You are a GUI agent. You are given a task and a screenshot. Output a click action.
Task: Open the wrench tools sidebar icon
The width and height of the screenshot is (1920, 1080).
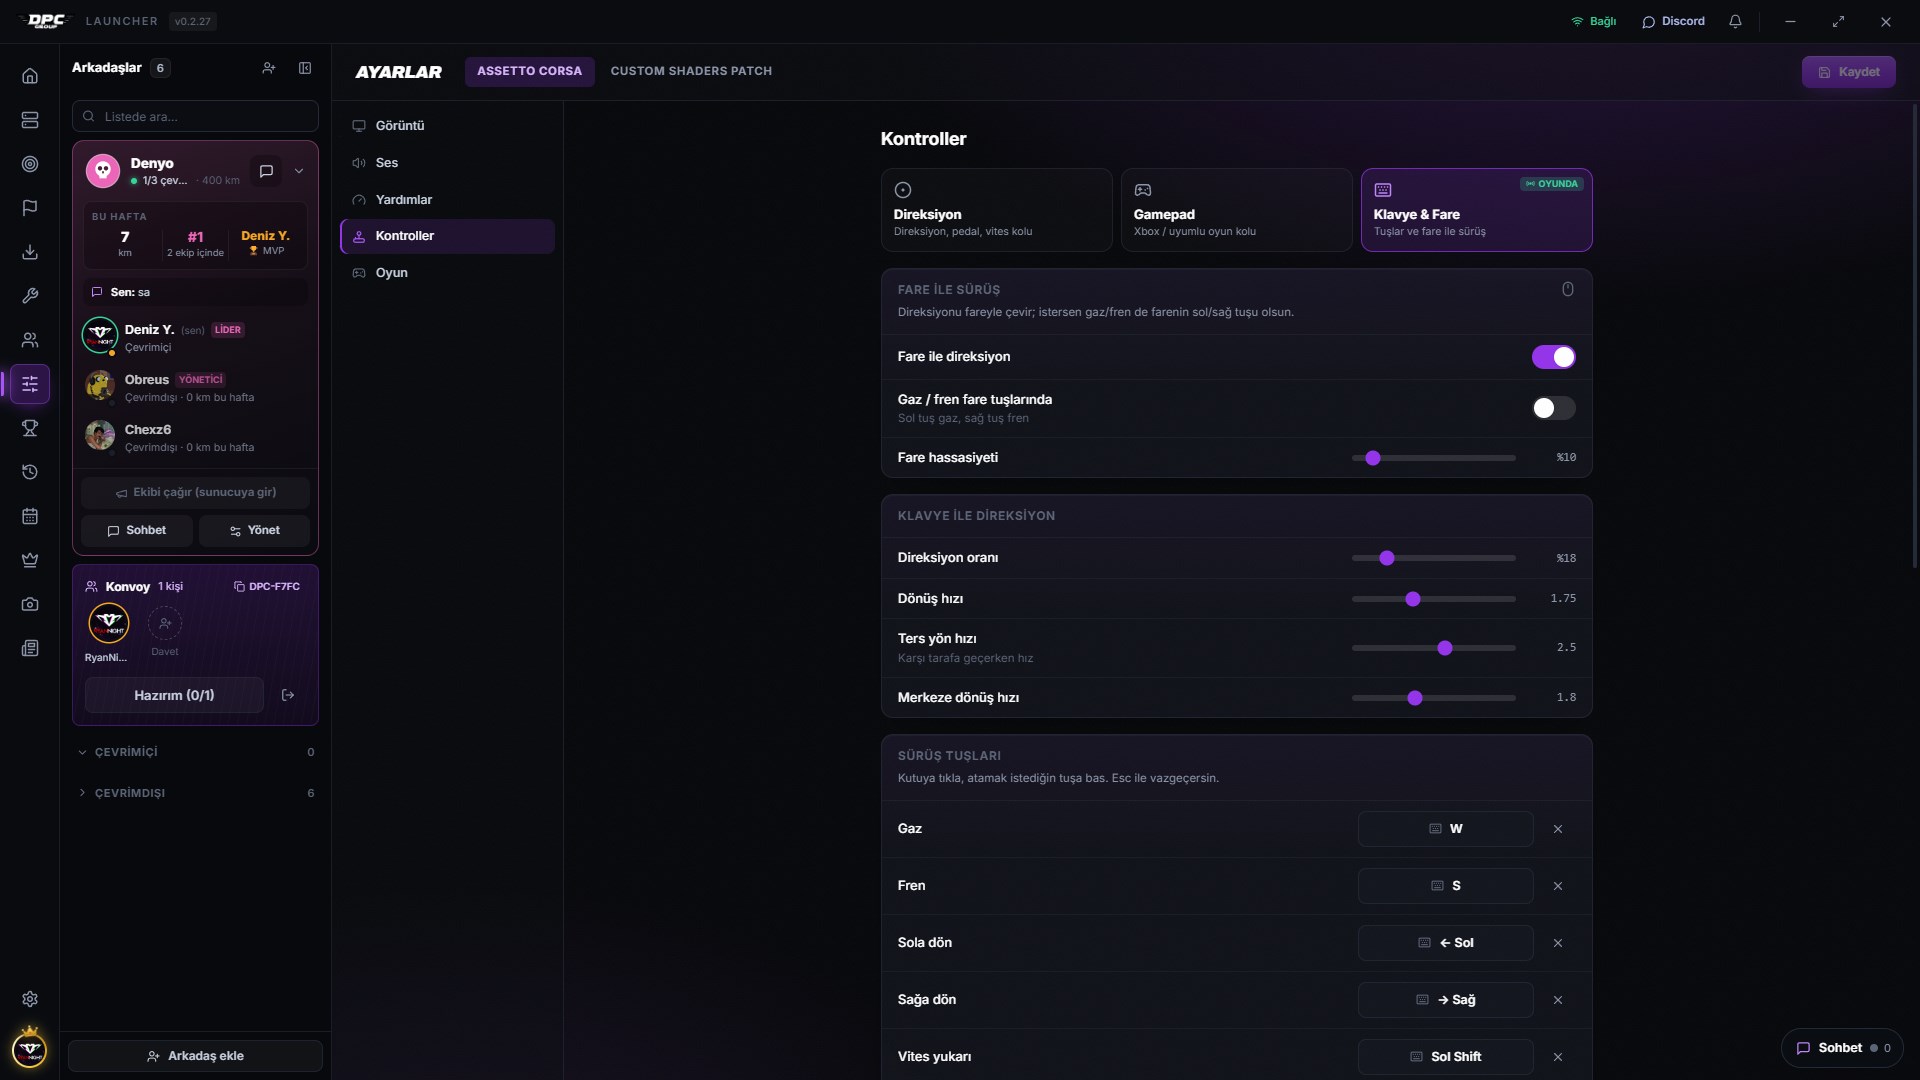click(30, 296)
